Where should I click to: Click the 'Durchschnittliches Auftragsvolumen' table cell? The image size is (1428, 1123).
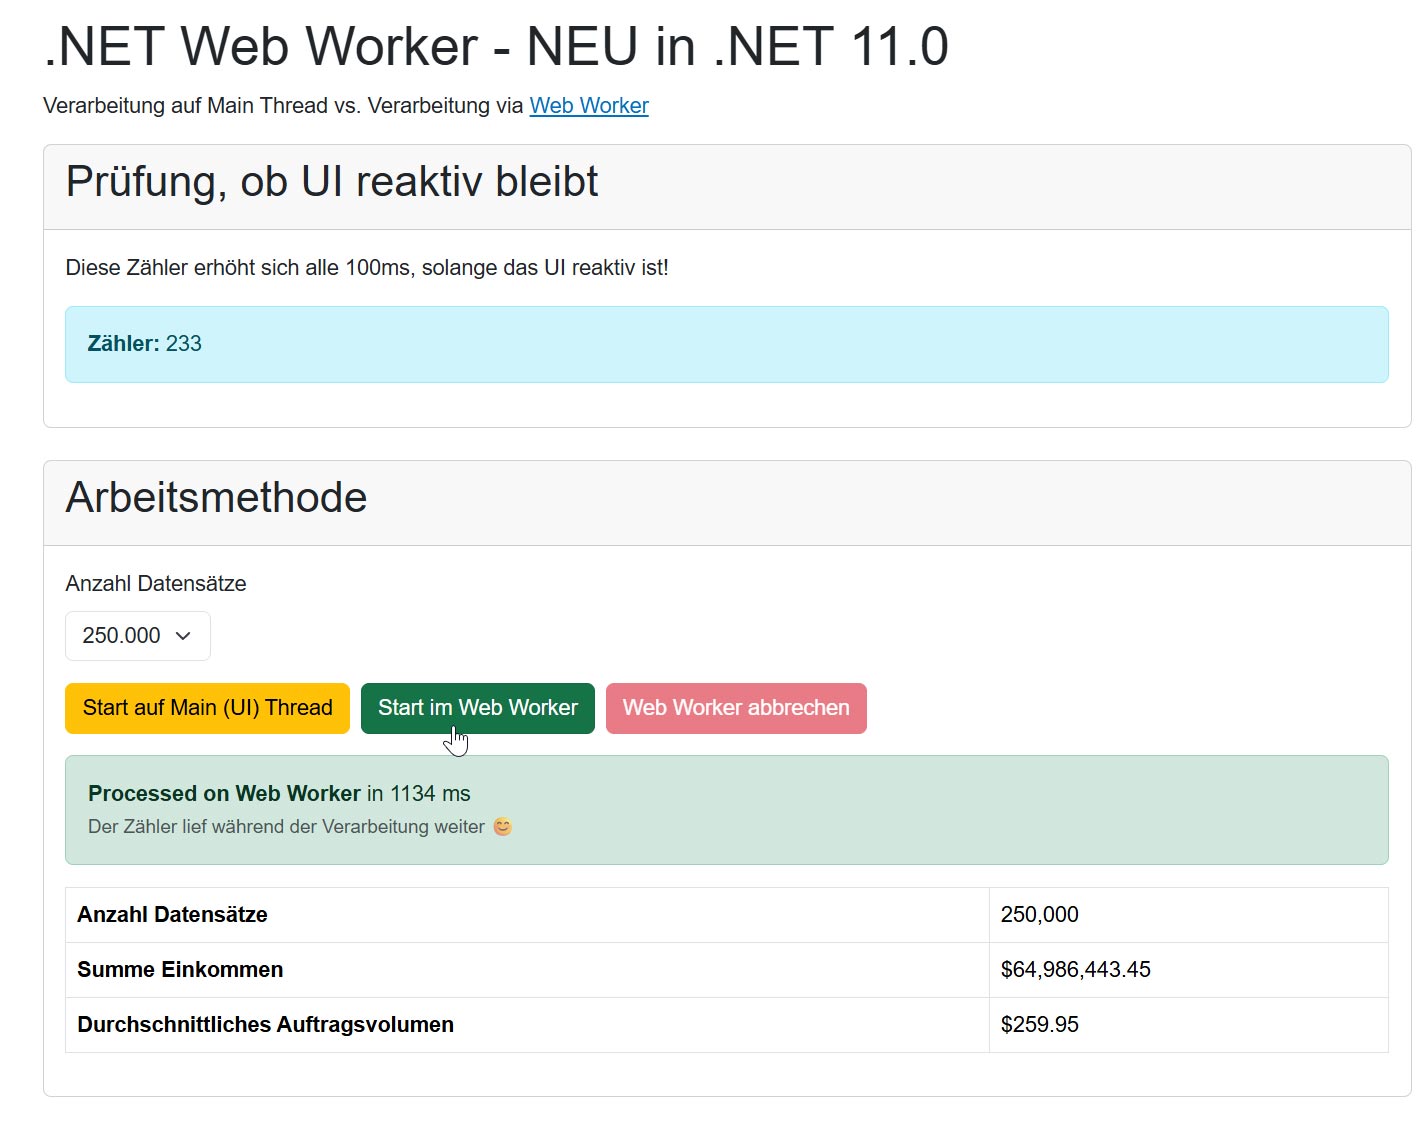(x=265, y=1024)
